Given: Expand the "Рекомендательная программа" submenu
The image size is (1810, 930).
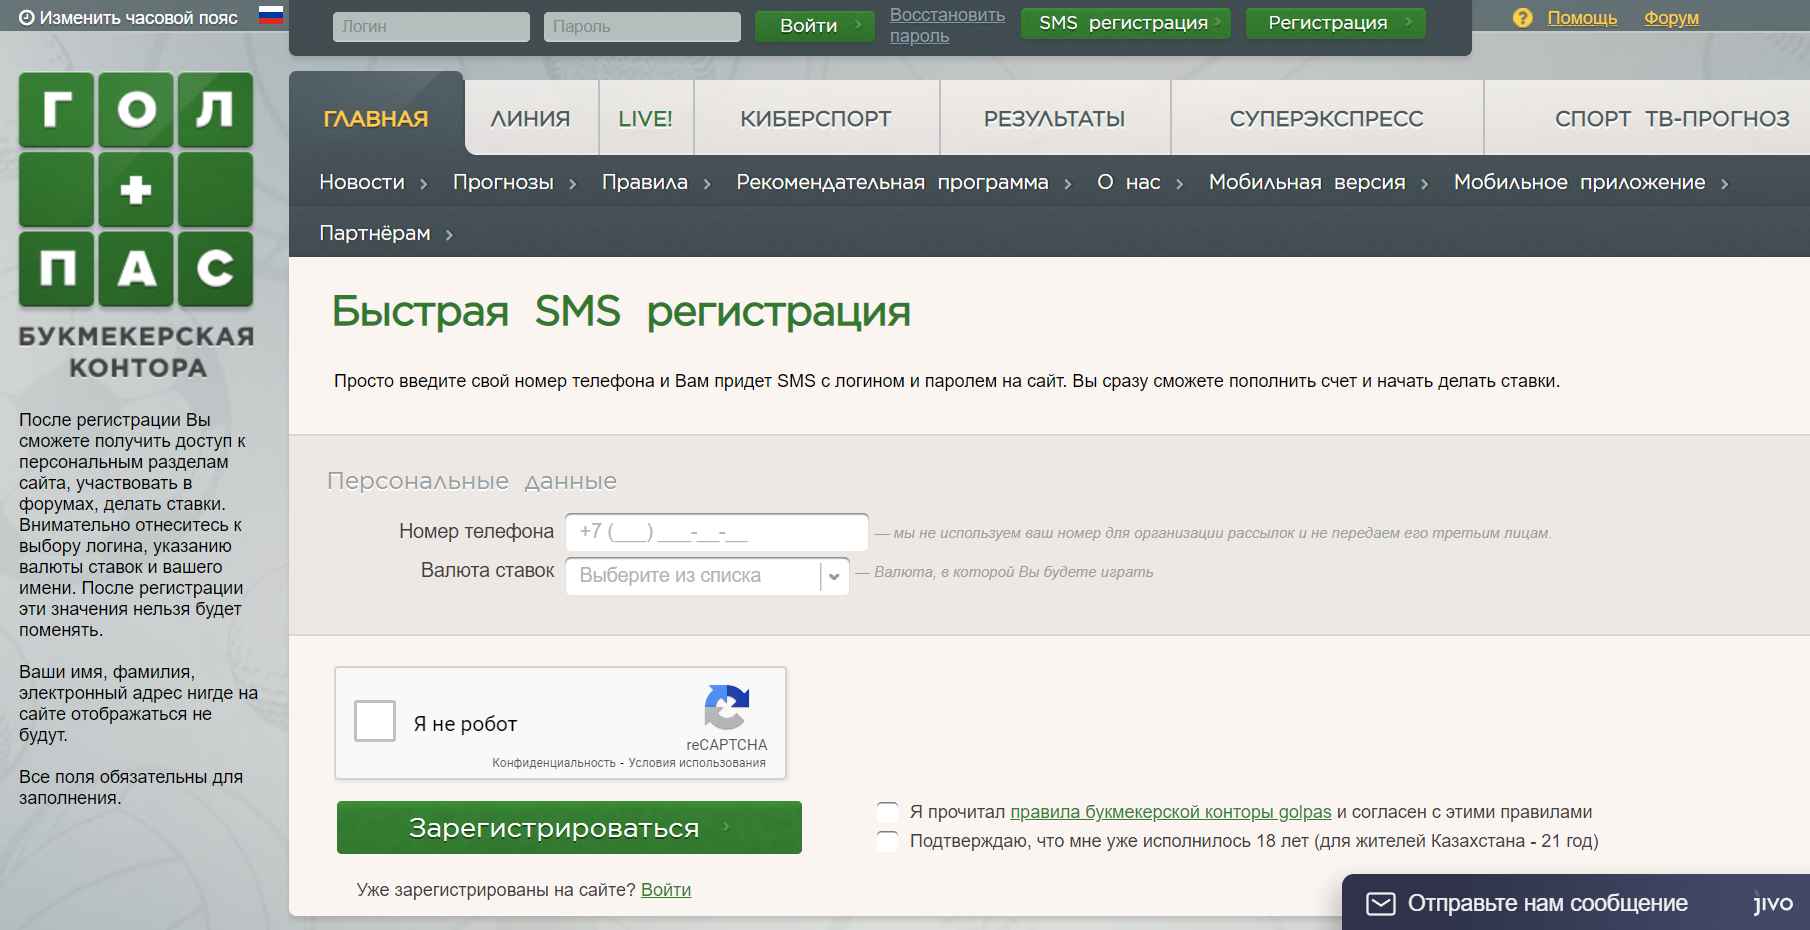Looking at the screenshot, I should click(x=903, y=183).
